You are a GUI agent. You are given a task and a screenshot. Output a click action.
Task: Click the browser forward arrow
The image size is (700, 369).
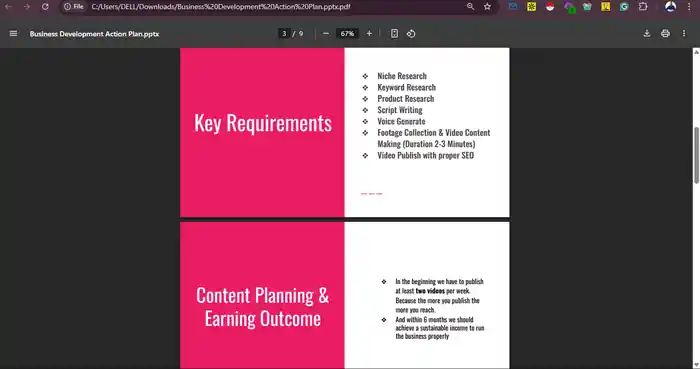point(27,7)
